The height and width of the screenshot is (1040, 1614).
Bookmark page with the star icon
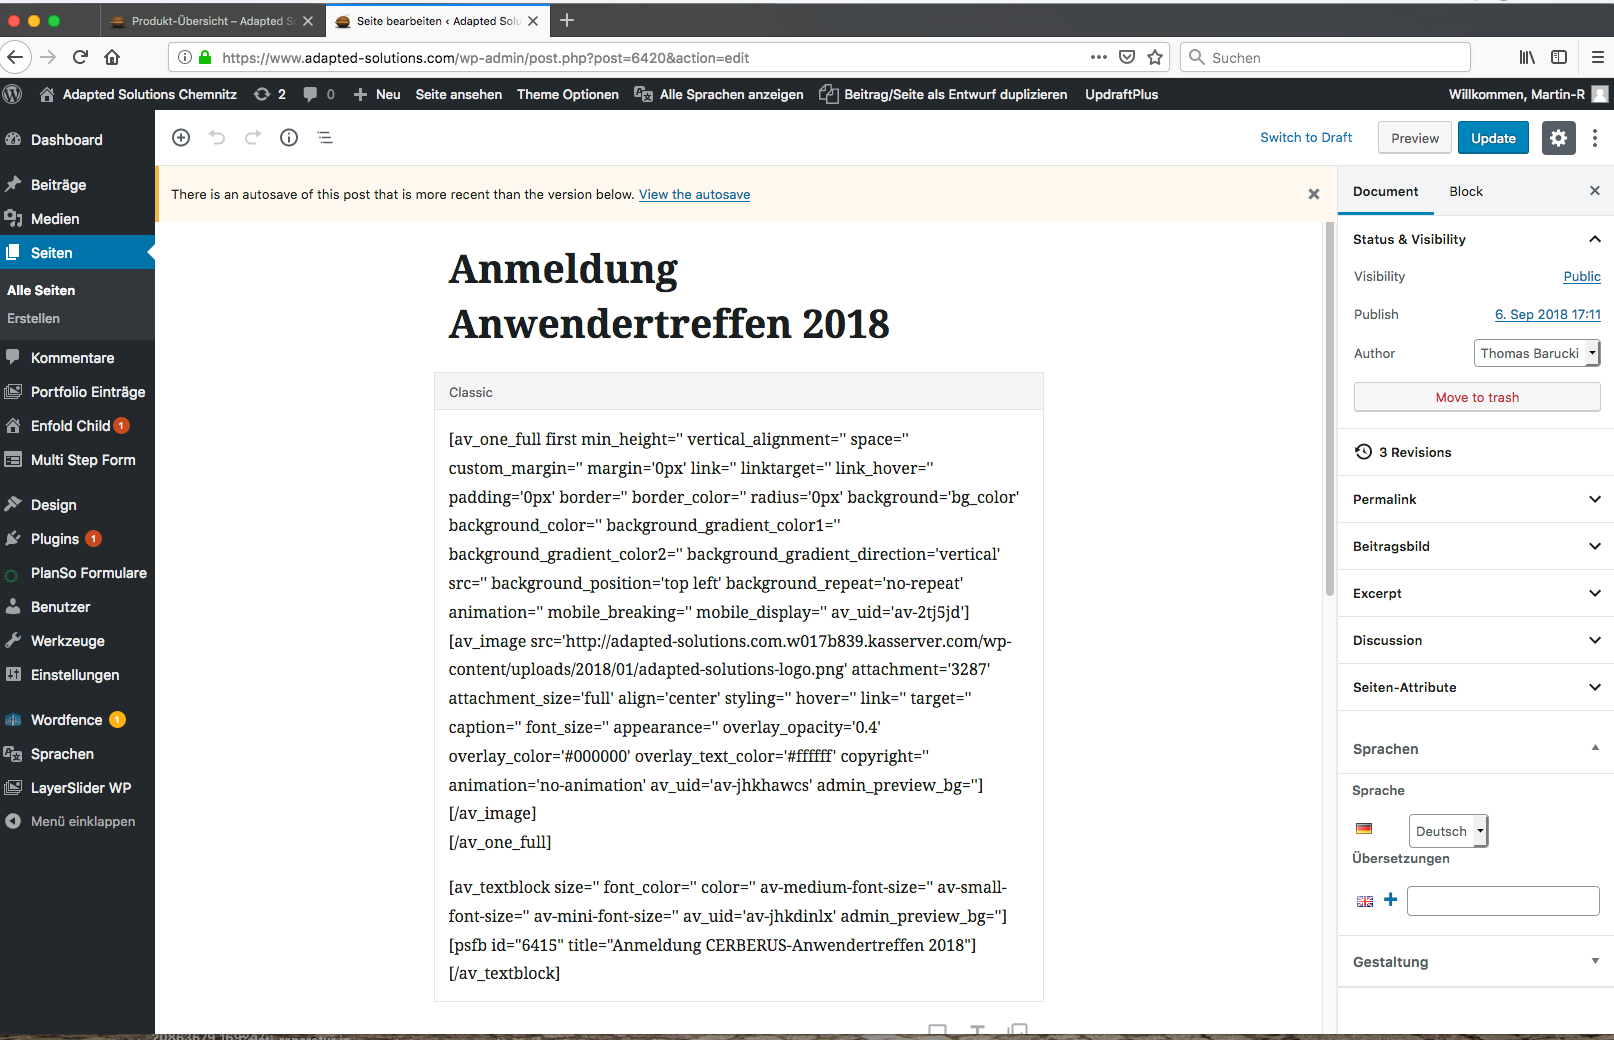pyautogui.click(x=1155, y=57)
